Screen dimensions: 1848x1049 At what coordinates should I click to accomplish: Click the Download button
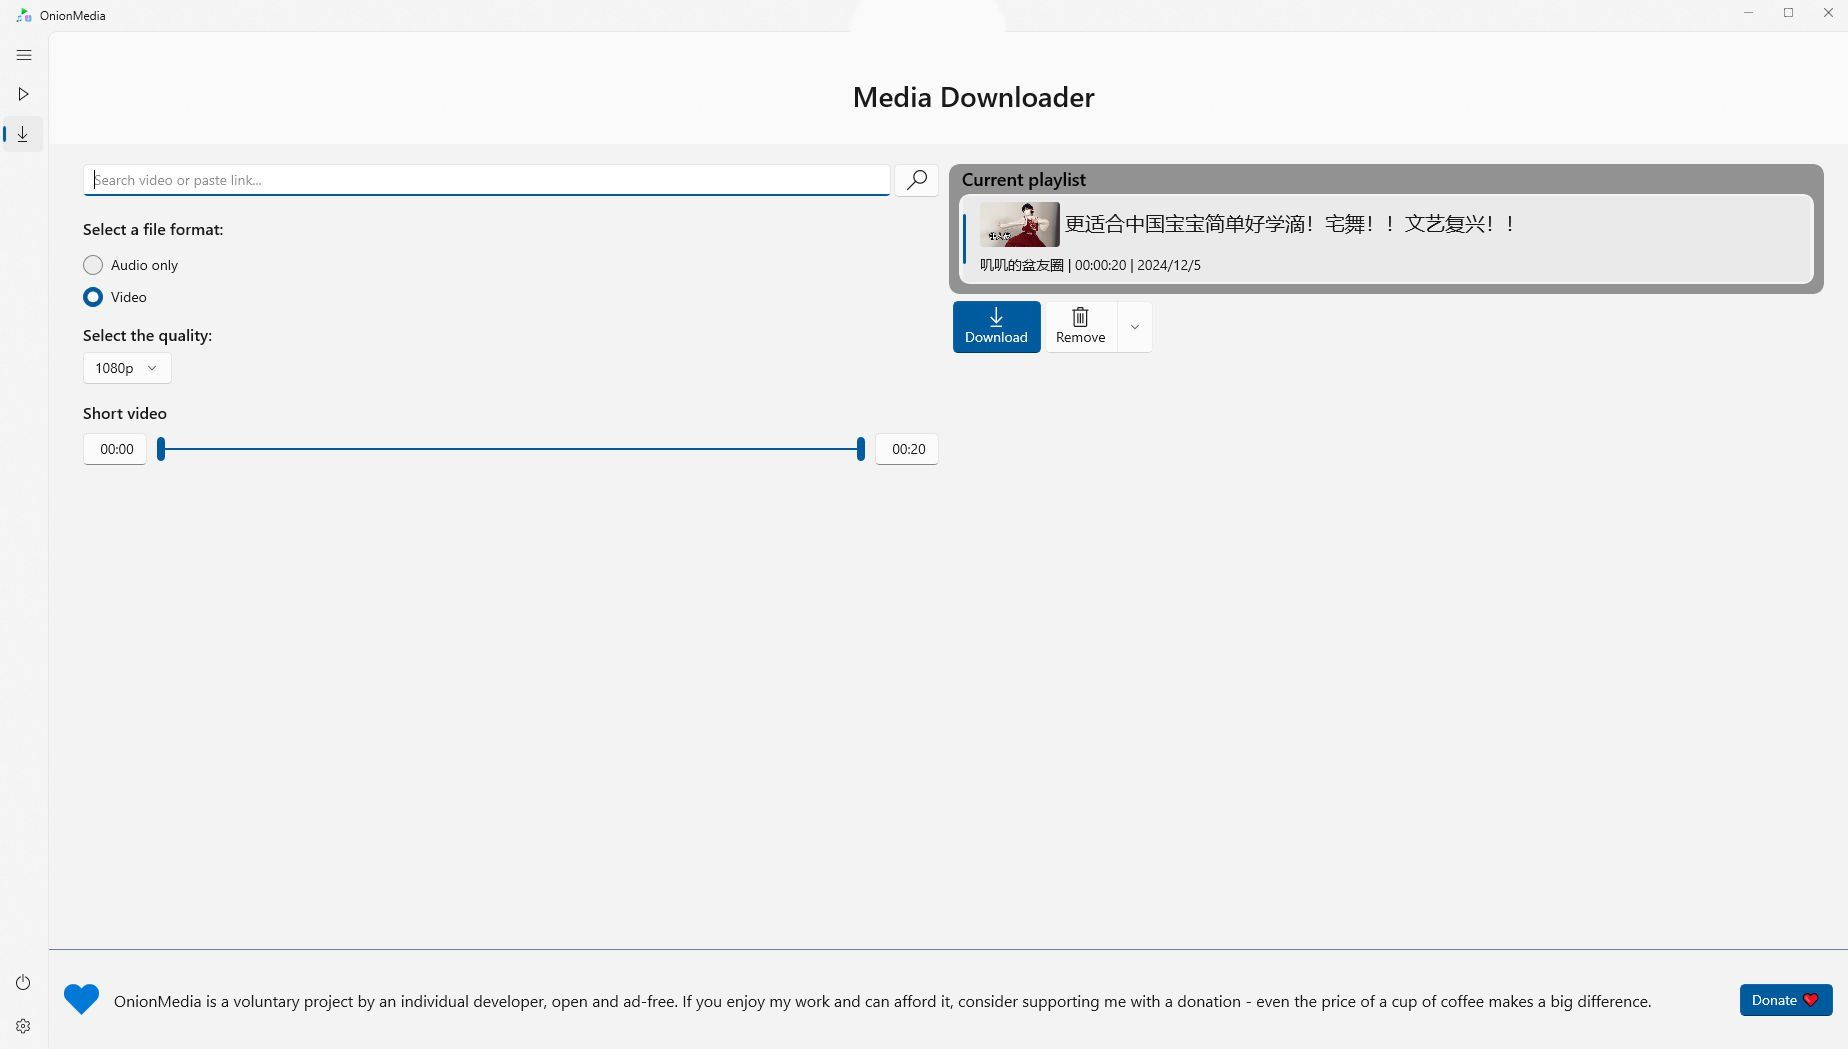coord(996,327)
